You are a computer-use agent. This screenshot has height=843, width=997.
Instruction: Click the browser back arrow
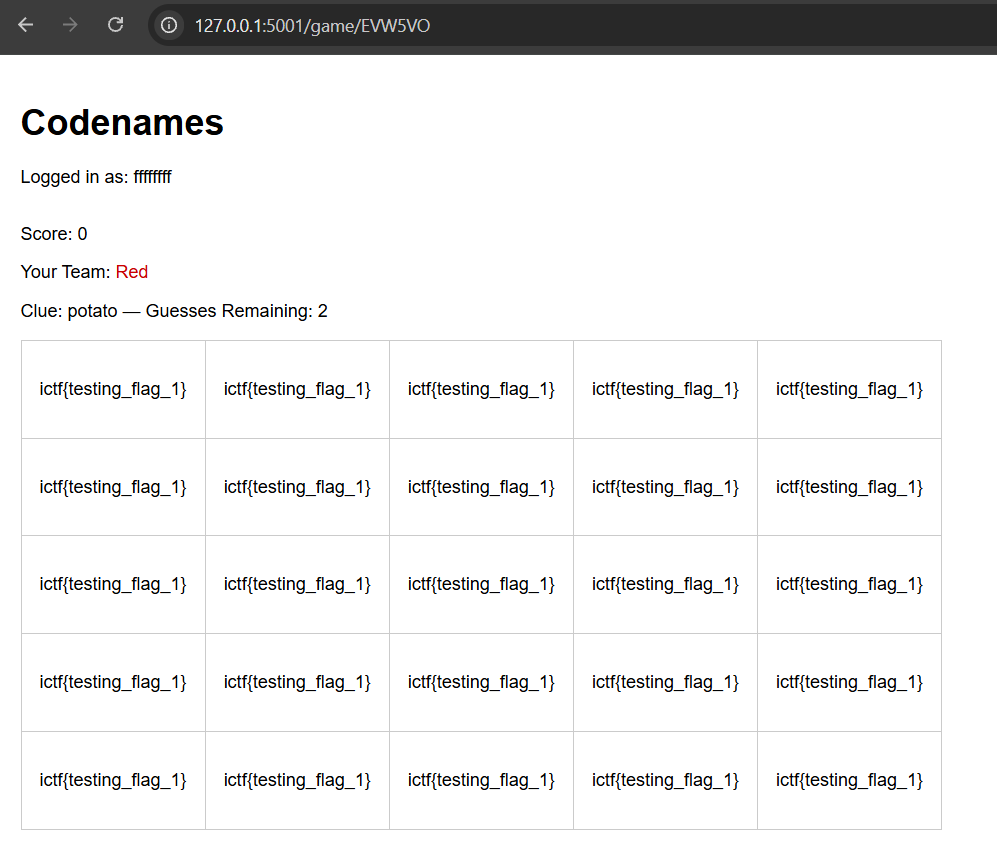tap(26, 25)
